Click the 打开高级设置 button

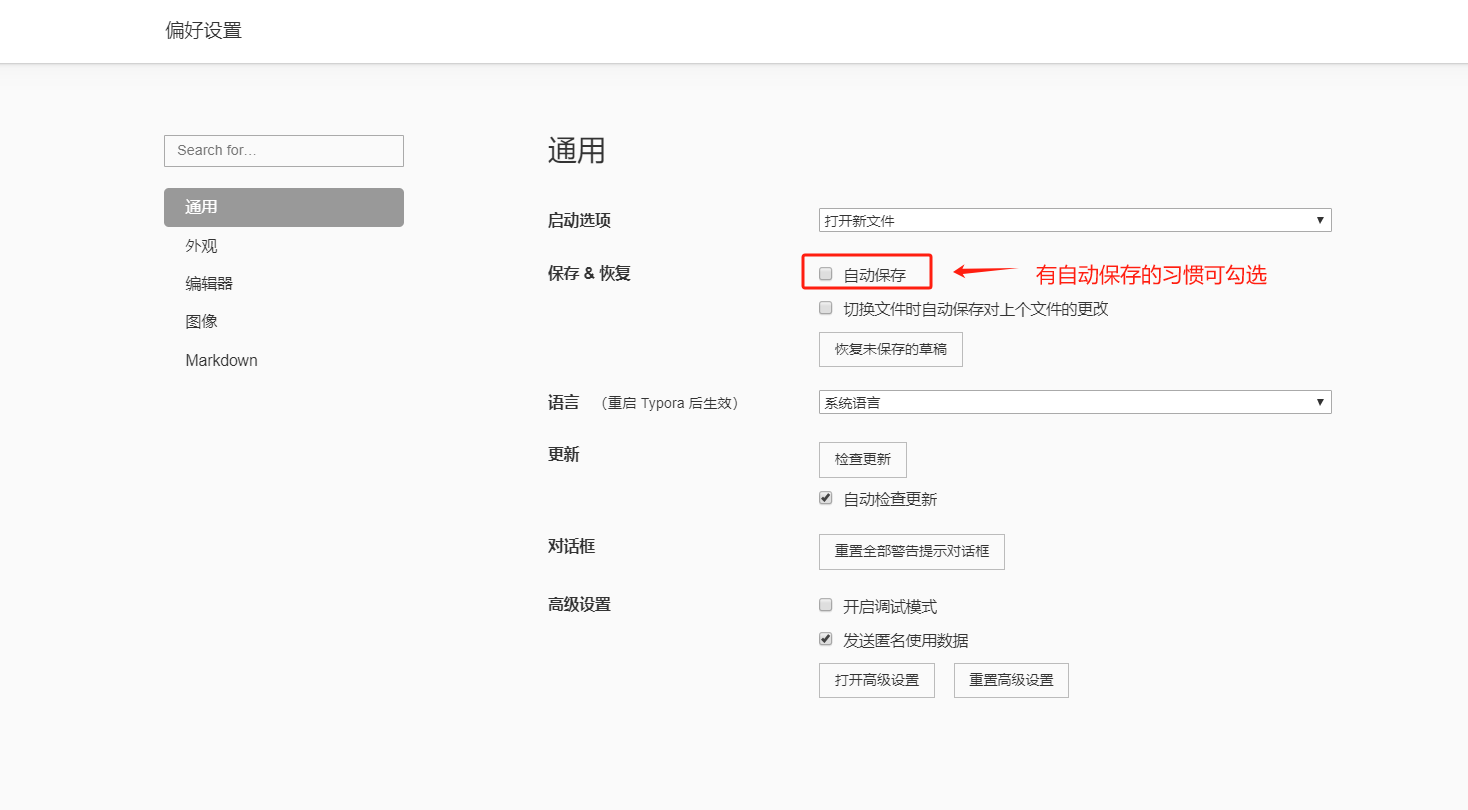876,680
